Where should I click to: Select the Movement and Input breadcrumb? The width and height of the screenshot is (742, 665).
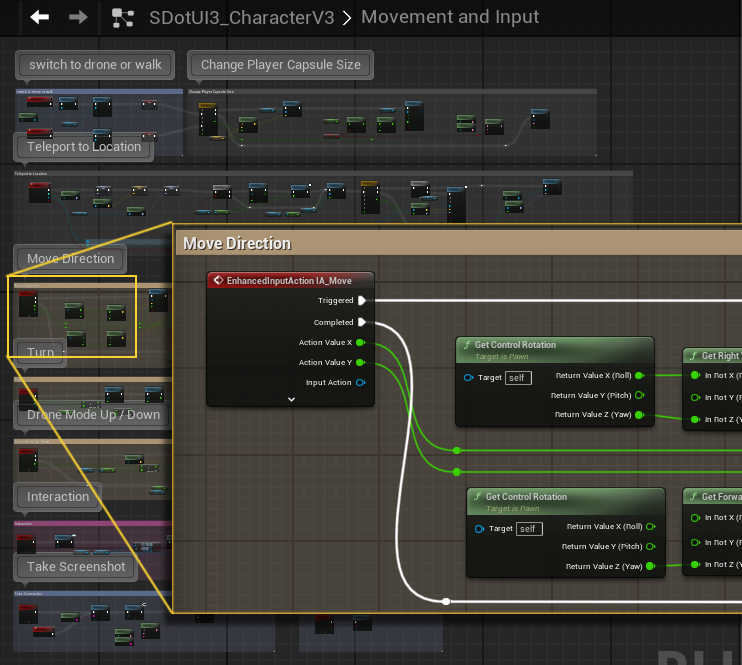point(449,17)
